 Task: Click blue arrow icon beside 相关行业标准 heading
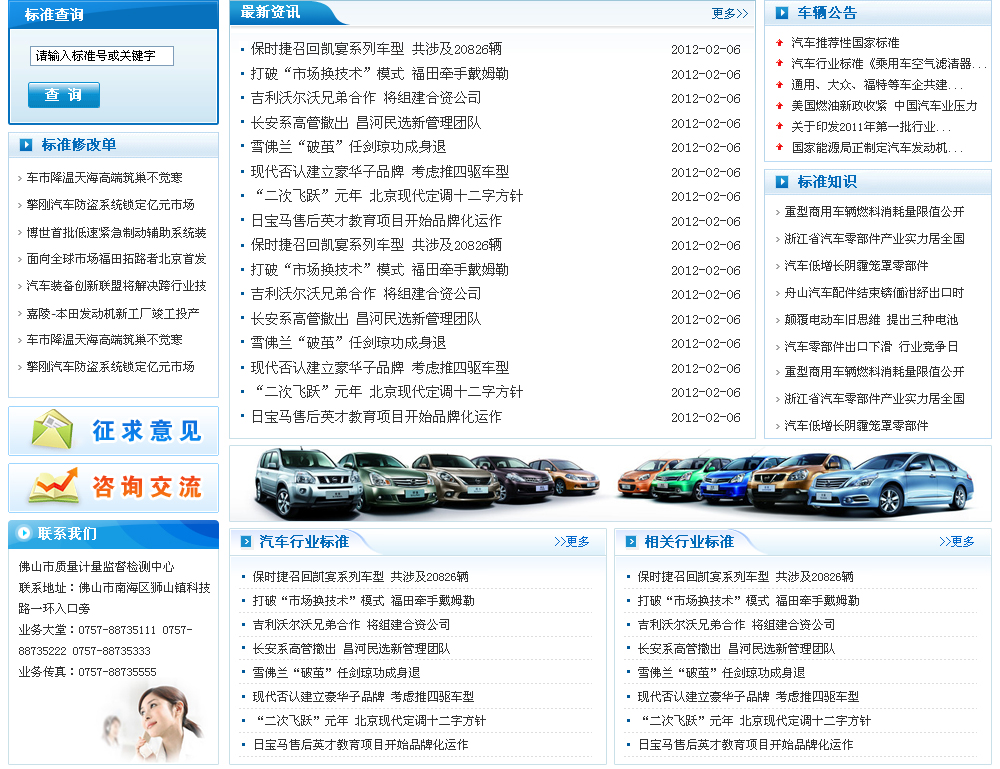(630, 542)
